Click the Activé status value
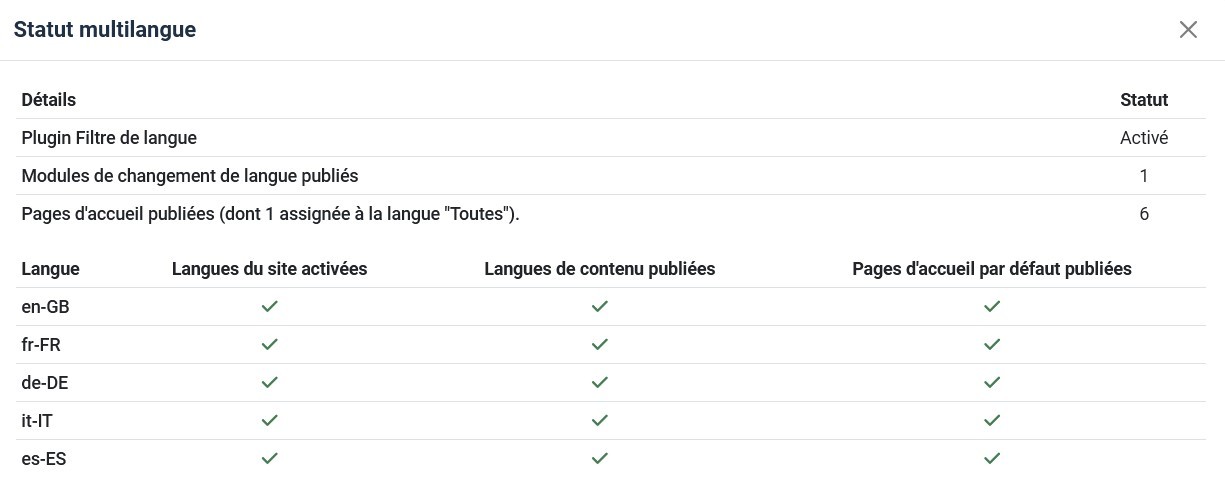This screenshot has width=1225, height=494. pos(1144,138)
